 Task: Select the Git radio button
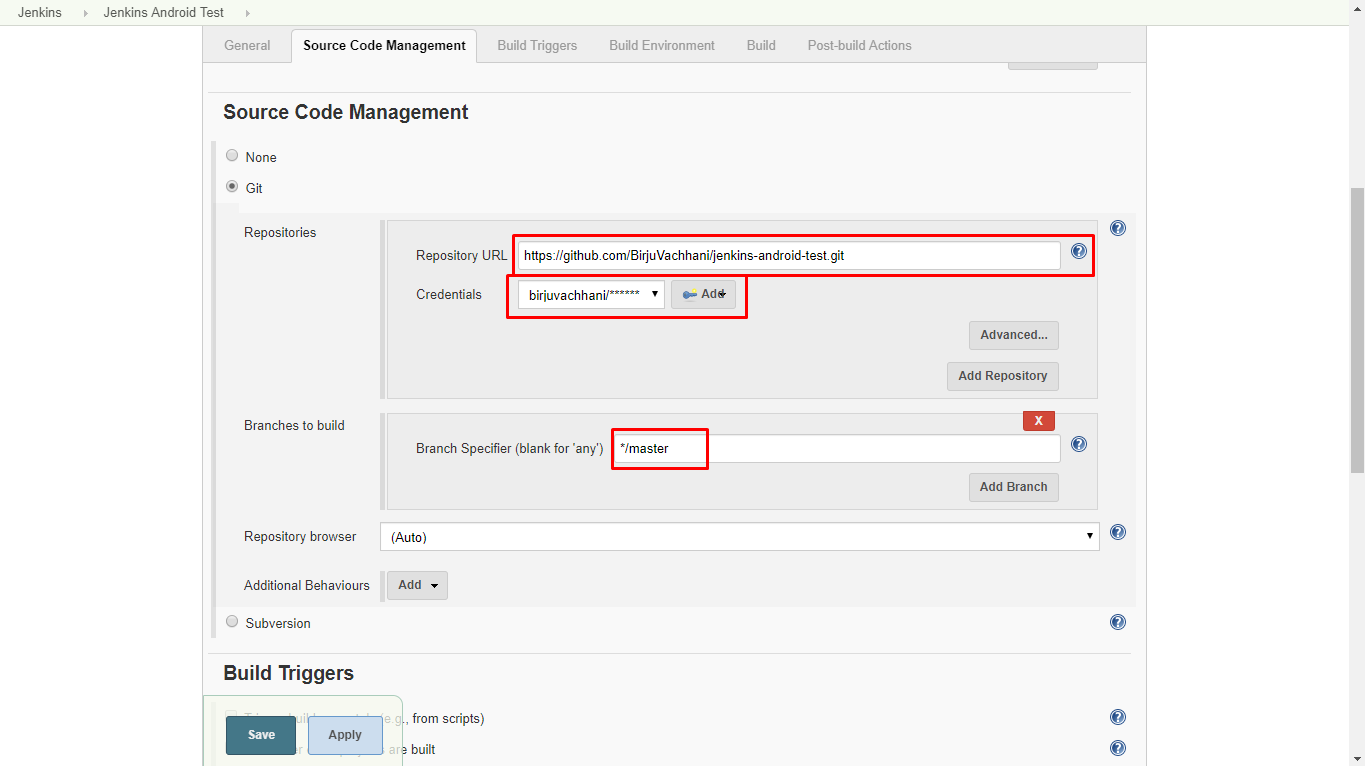(231, 187)
